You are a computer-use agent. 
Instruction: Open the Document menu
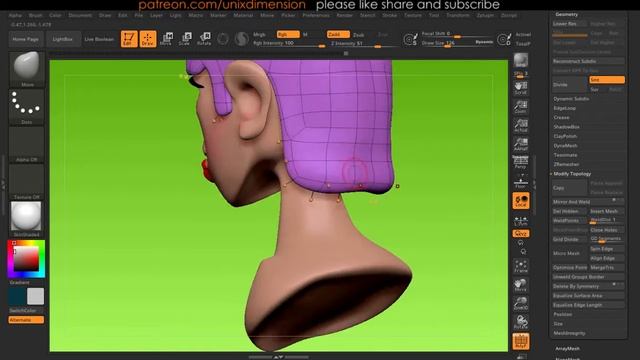(x=80, y=15)
